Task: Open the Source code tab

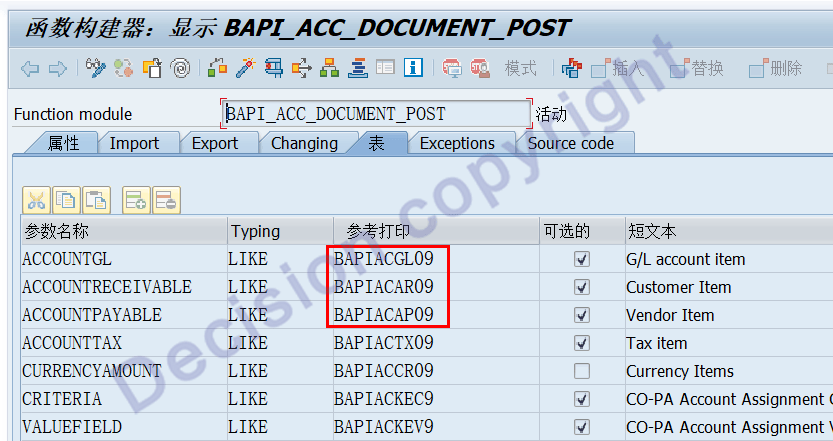Action: (x=571, y=143)
